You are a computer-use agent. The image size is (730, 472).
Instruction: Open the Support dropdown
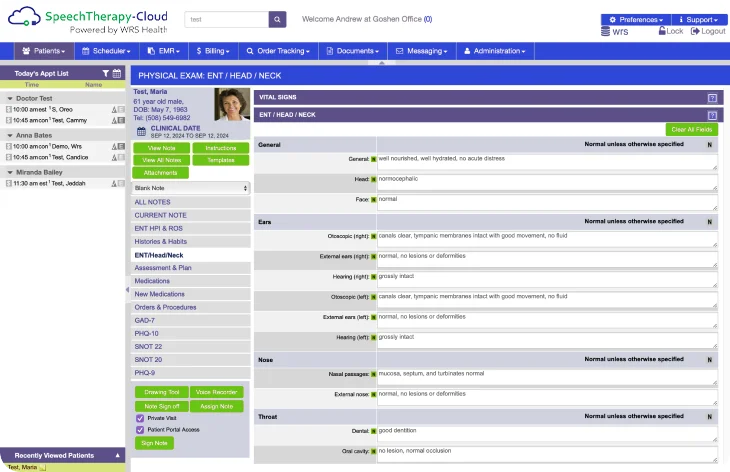click(699, 20)
